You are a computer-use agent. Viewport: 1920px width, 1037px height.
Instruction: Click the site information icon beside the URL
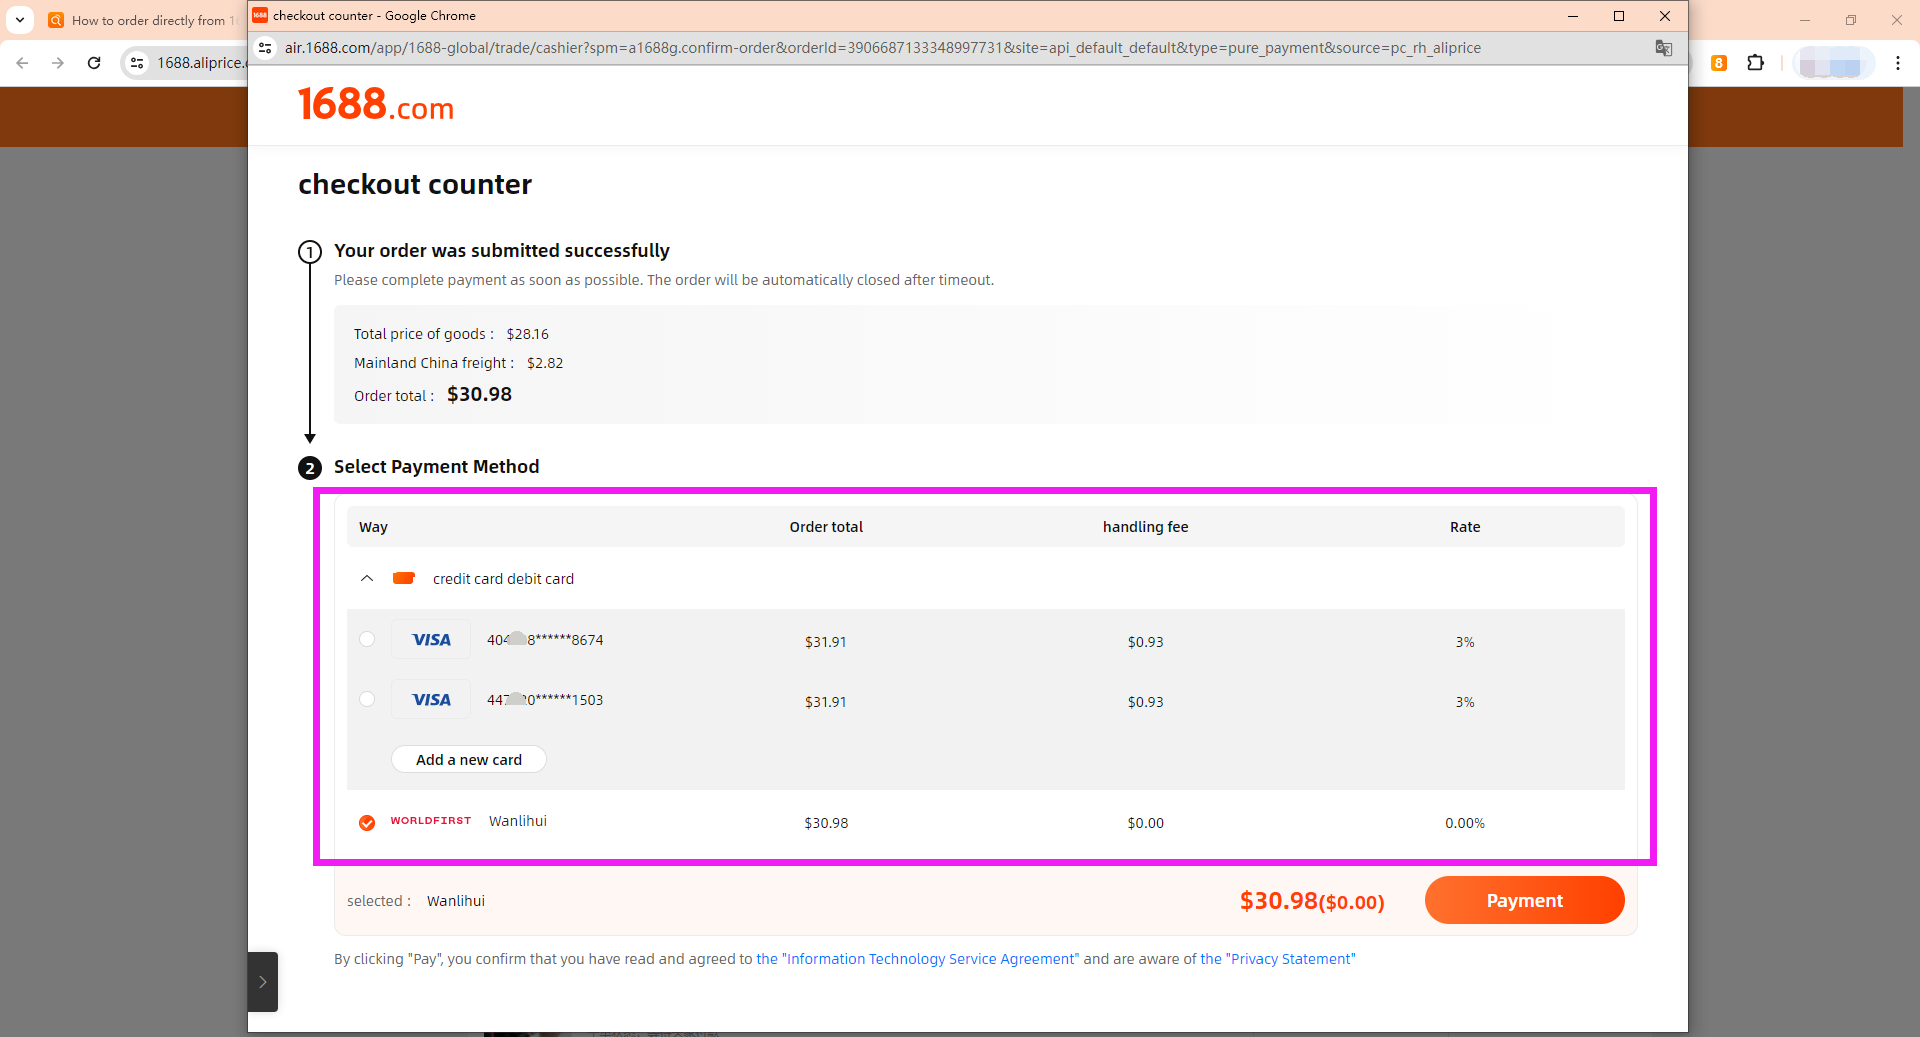point(265,48)
